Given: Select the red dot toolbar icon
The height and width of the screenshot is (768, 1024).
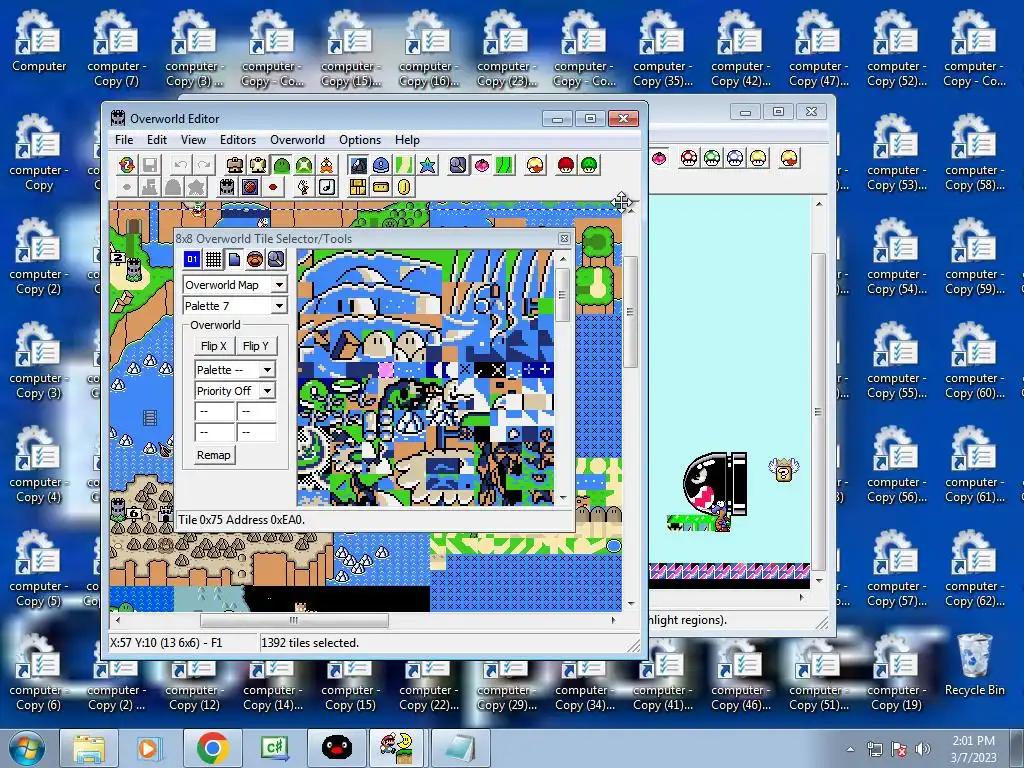Looking at the screenshot, I should [x=273, y=187].
